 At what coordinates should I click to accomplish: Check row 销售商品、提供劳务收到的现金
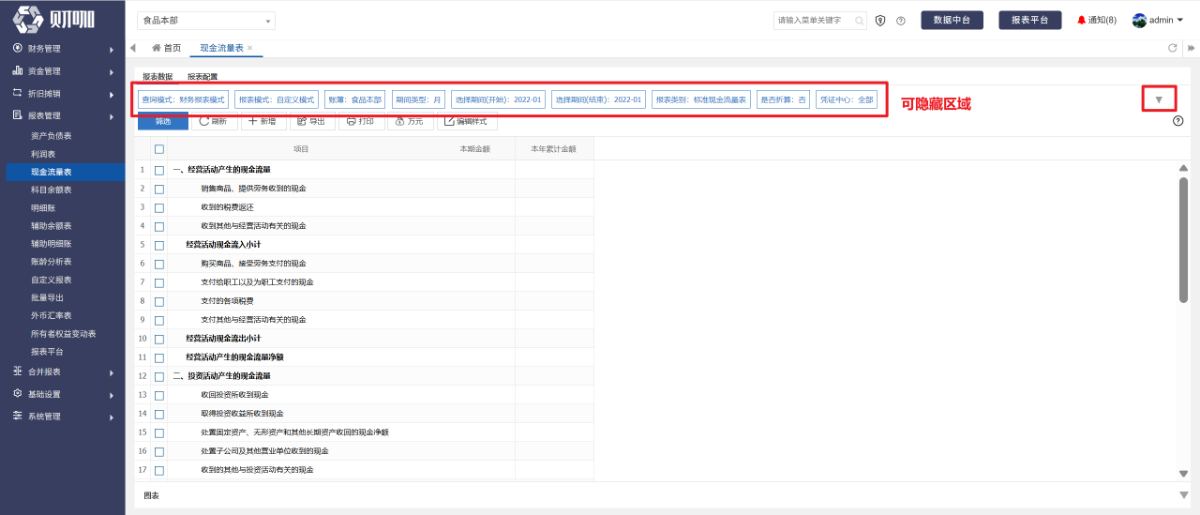click(159, 188)
